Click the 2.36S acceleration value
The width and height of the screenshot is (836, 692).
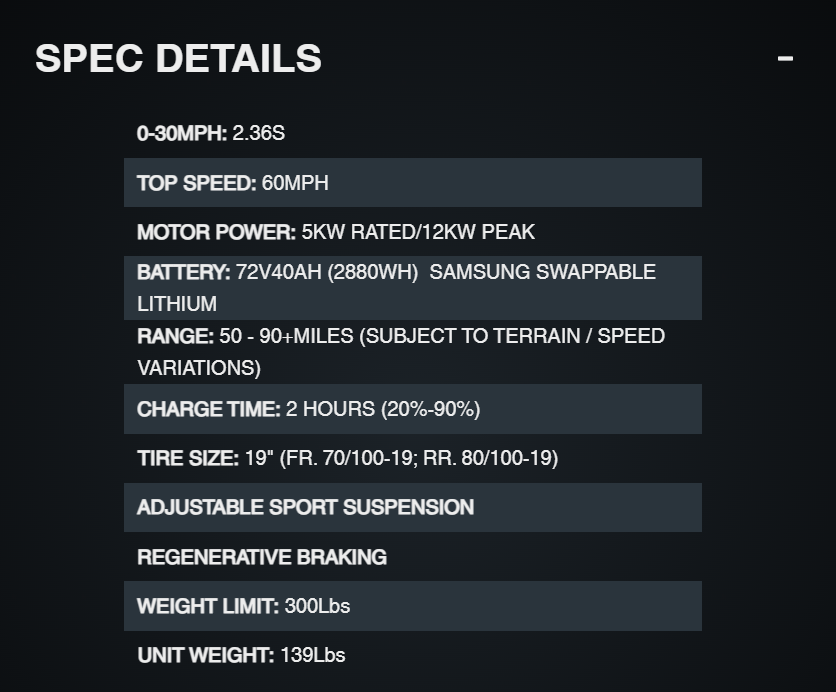click(257, 132)
